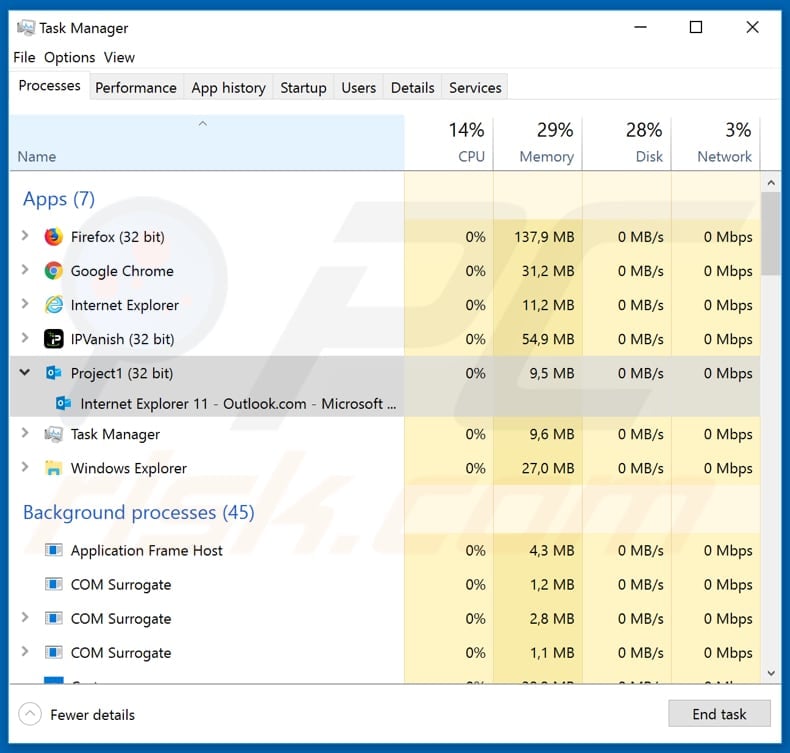Click the Task Manager title bar icon

coord(26,28)
